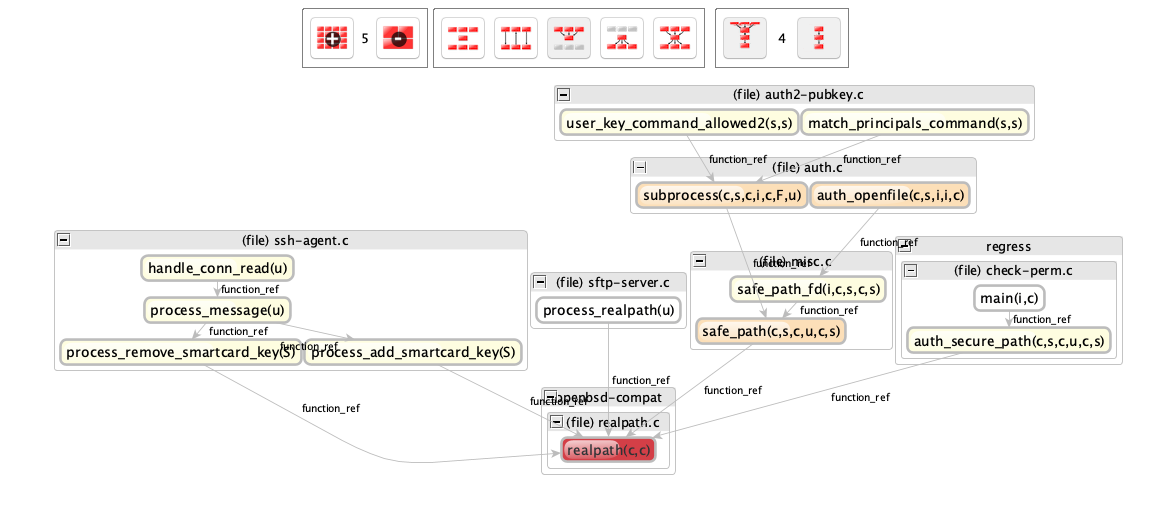The height and width of the screenshot is (515, 1159).
Task: Collapse the sftp-server.c file group
Action: (540, 282)
